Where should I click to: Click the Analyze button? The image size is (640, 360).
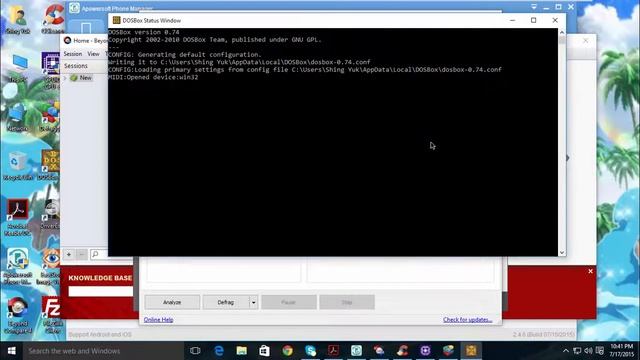coord(172,302)
